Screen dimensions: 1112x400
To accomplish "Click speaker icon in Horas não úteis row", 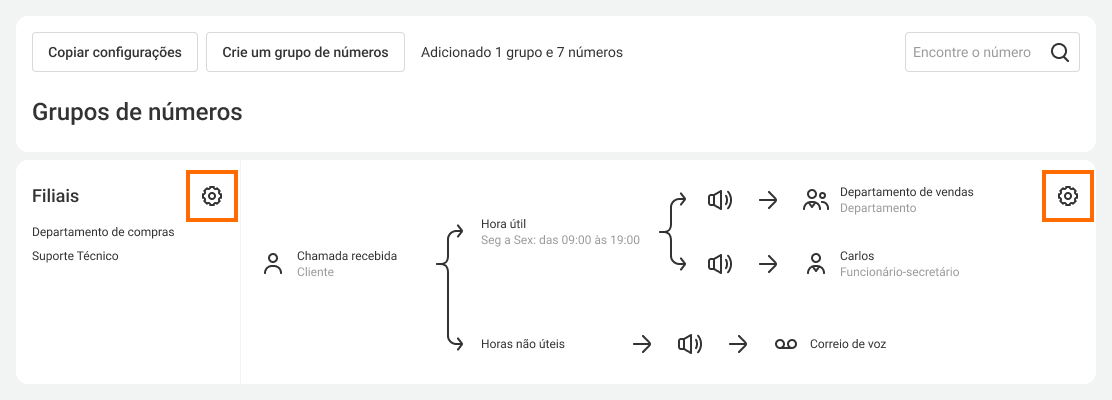I will [689, 344].
